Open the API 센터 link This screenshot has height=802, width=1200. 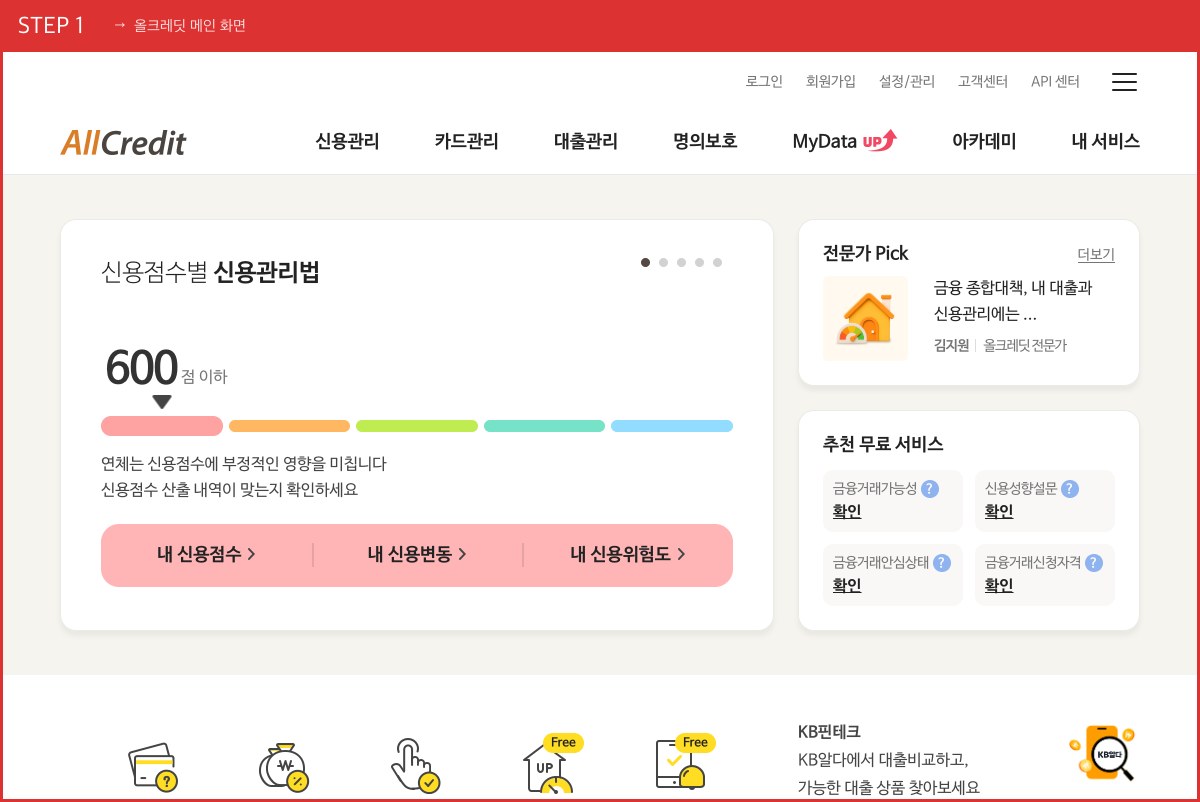coord(1055,82)
